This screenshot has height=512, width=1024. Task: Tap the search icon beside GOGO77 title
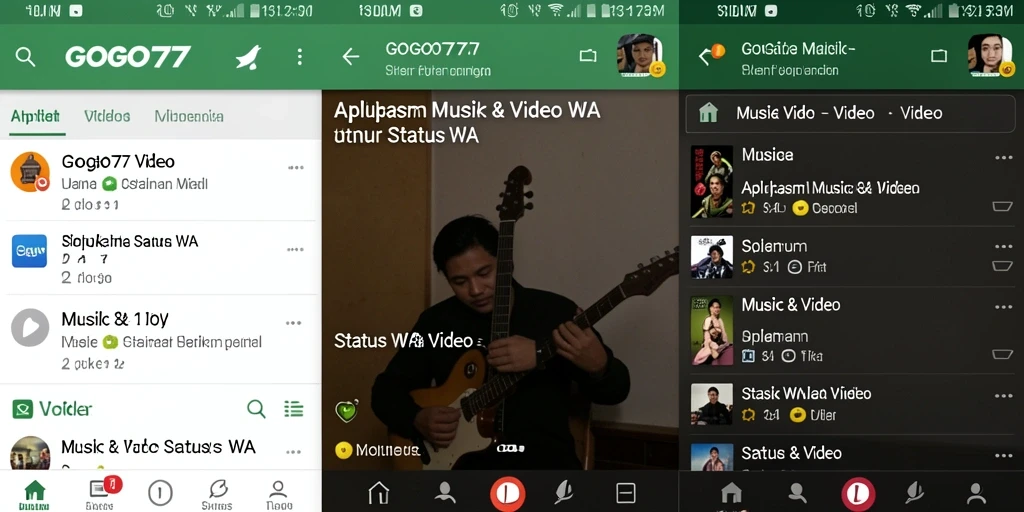pyautogui.click(x=25, y=57)
